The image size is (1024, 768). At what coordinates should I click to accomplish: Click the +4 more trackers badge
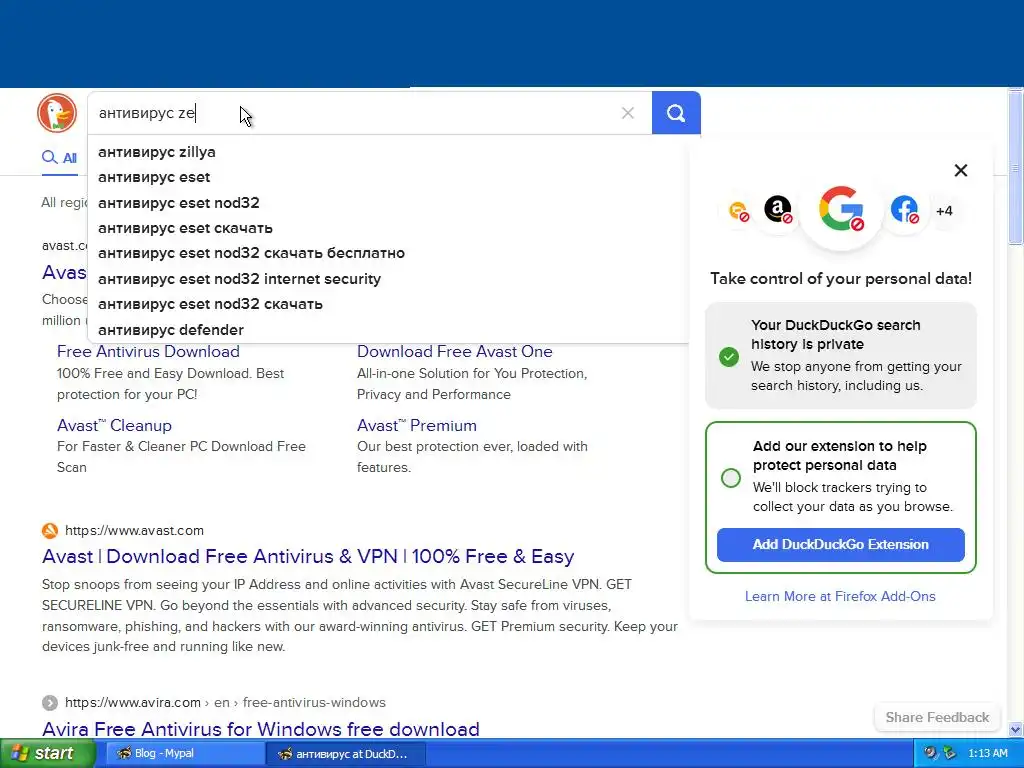(944, 211)
